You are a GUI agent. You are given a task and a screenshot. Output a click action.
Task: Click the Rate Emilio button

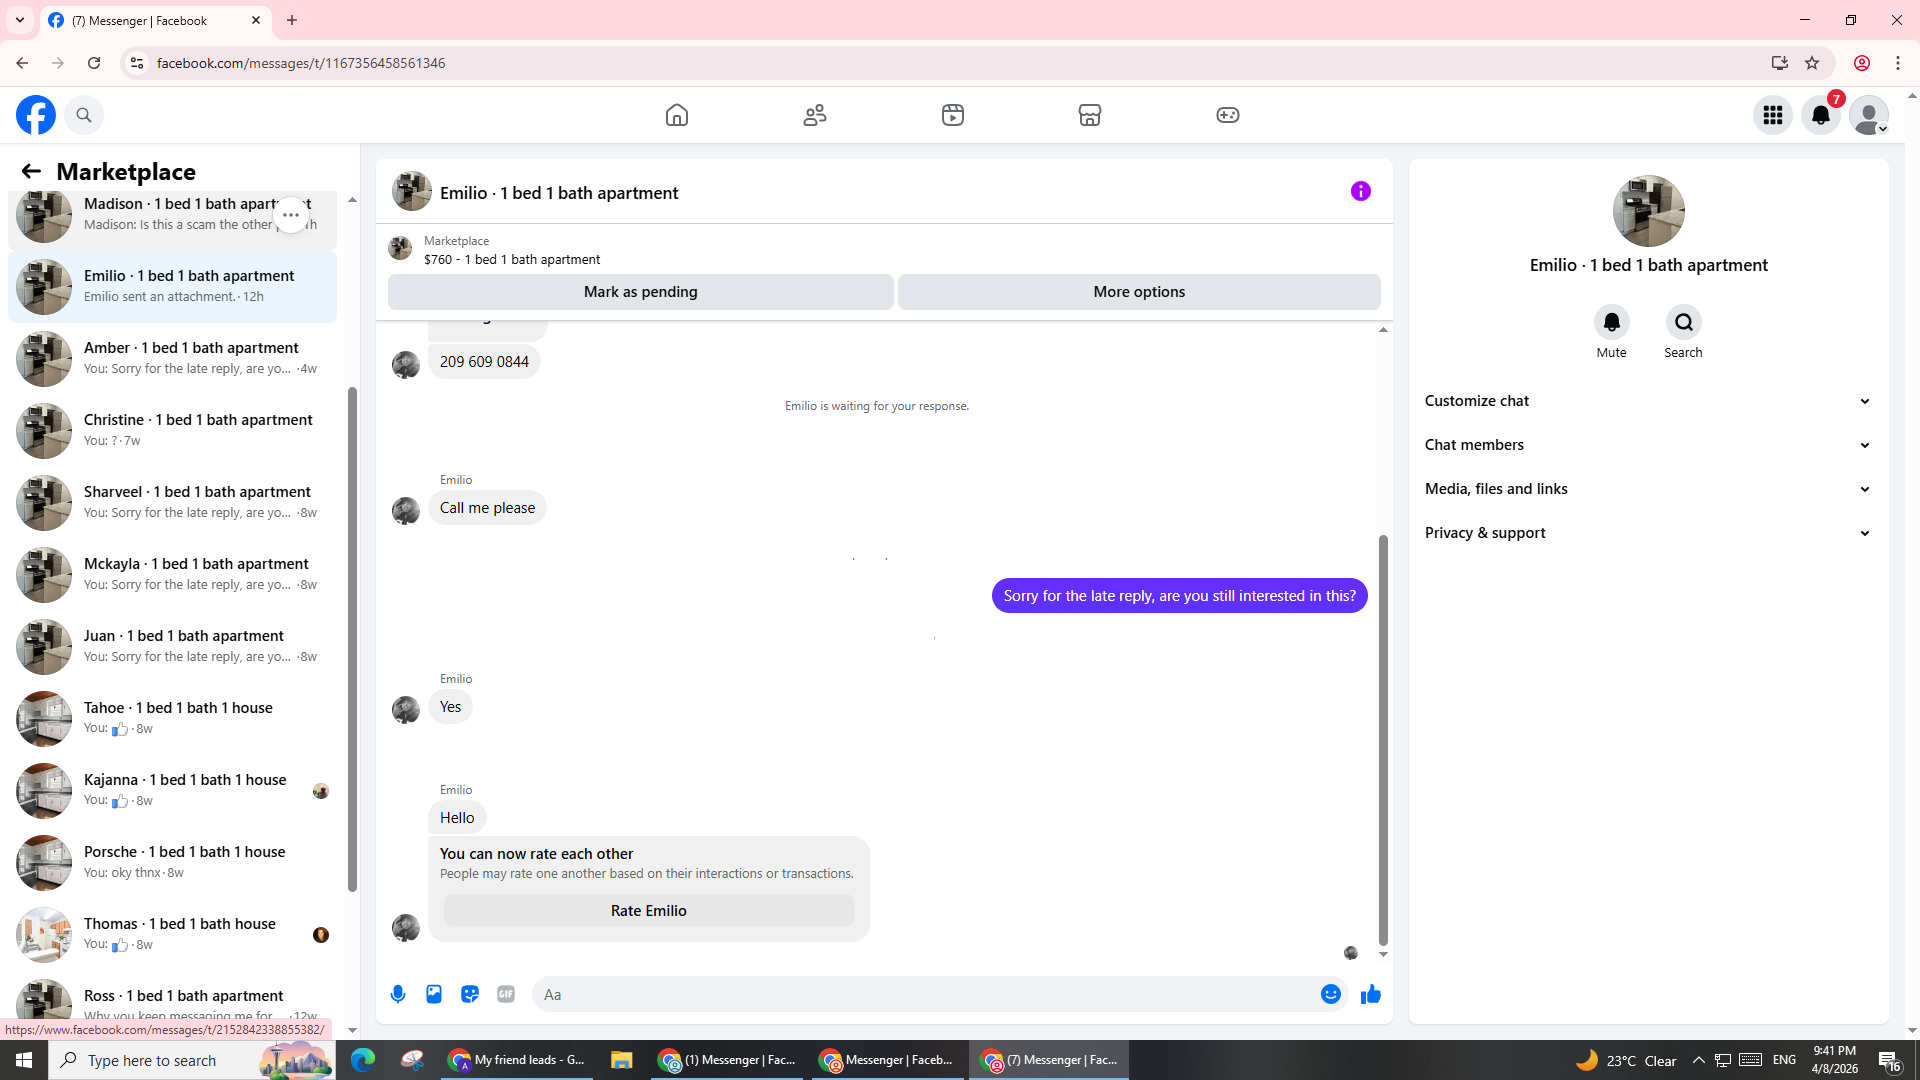[648, 911]
